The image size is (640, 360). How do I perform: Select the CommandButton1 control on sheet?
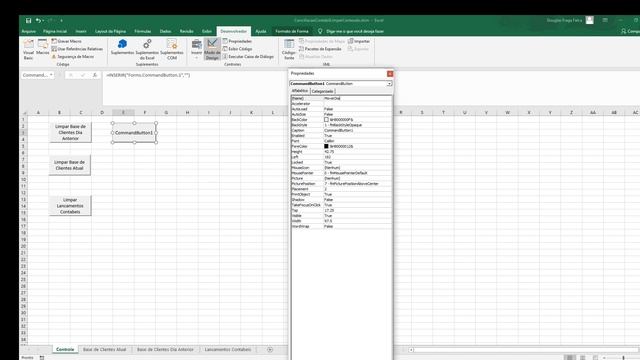pyautogui.click(x=134, y=133)
